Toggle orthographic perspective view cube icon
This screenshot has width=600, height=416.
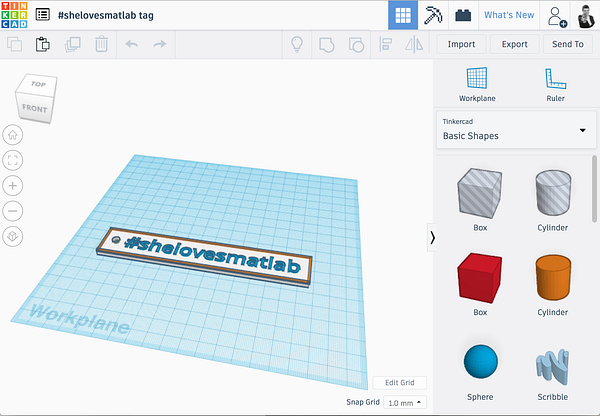pos(13,236)
